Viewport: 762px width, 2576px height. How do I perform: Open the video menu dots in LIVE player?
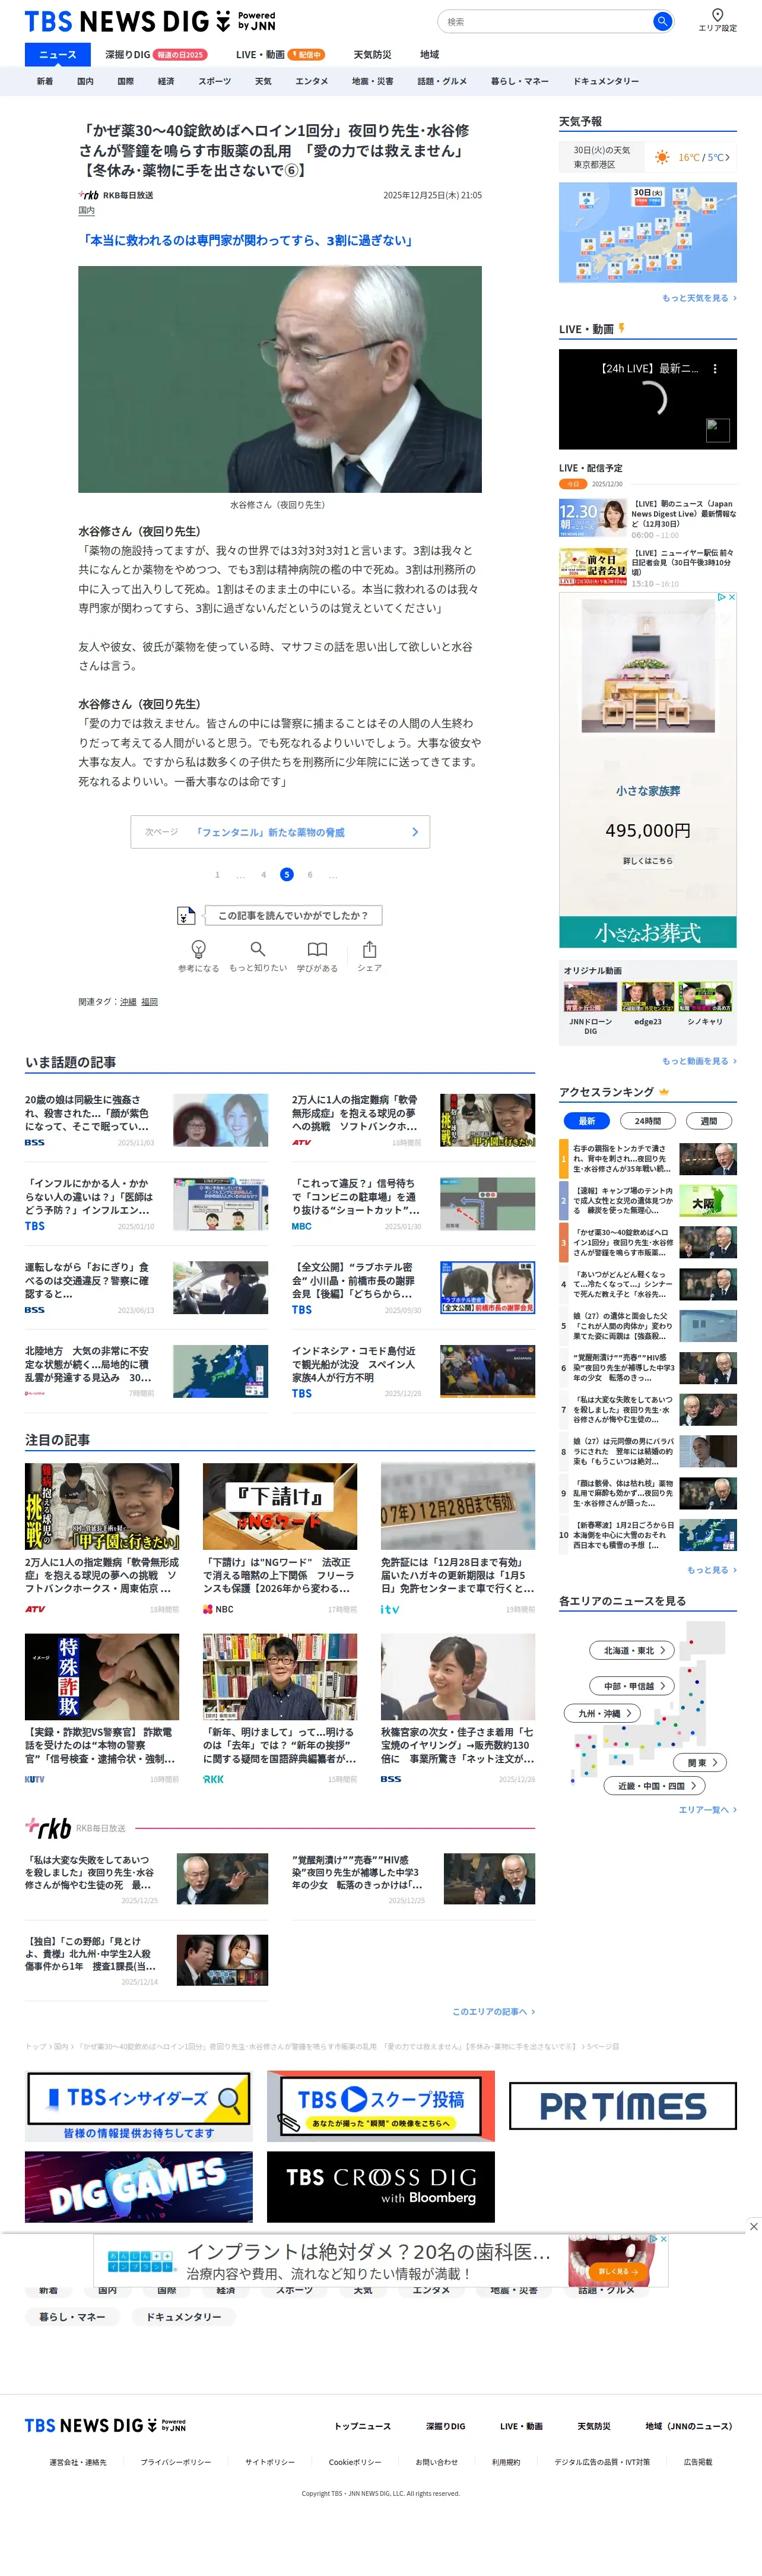[714, 369]
